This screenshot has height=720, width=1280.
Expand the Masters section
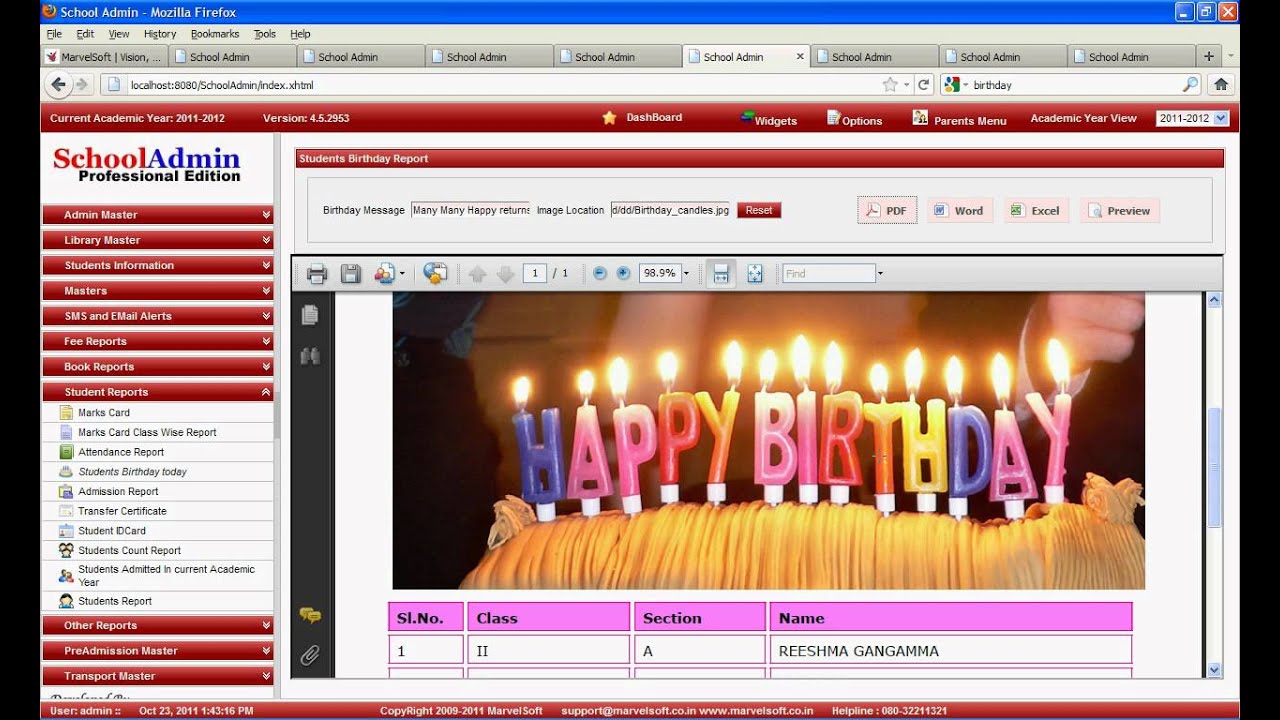click(x=157, y=291)
